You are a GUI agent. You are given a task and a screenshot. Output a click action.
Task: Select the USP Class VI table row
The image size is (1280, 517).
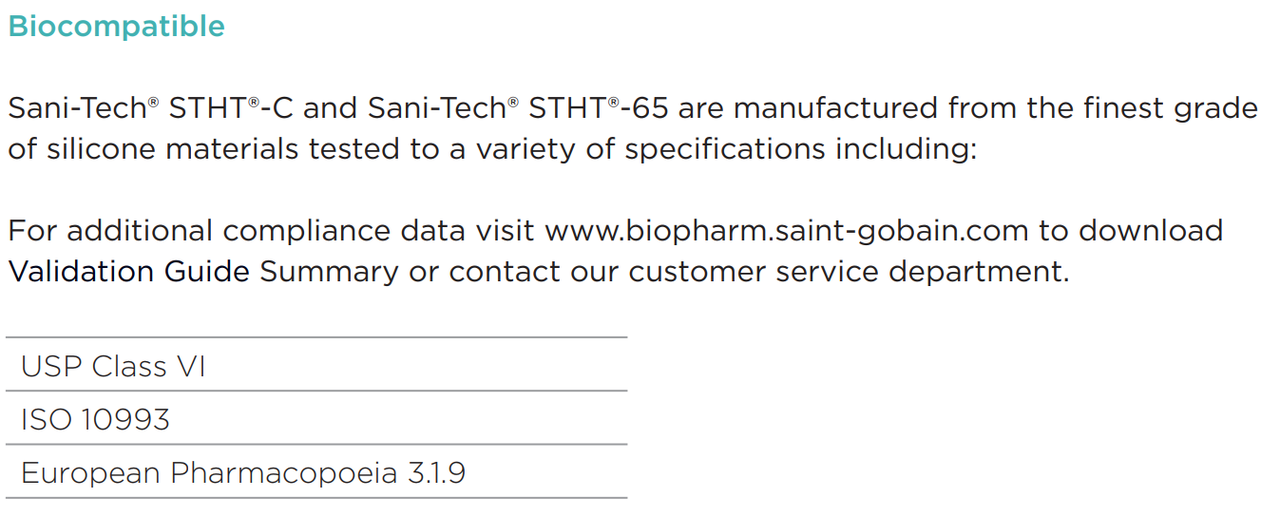[316, 365]
